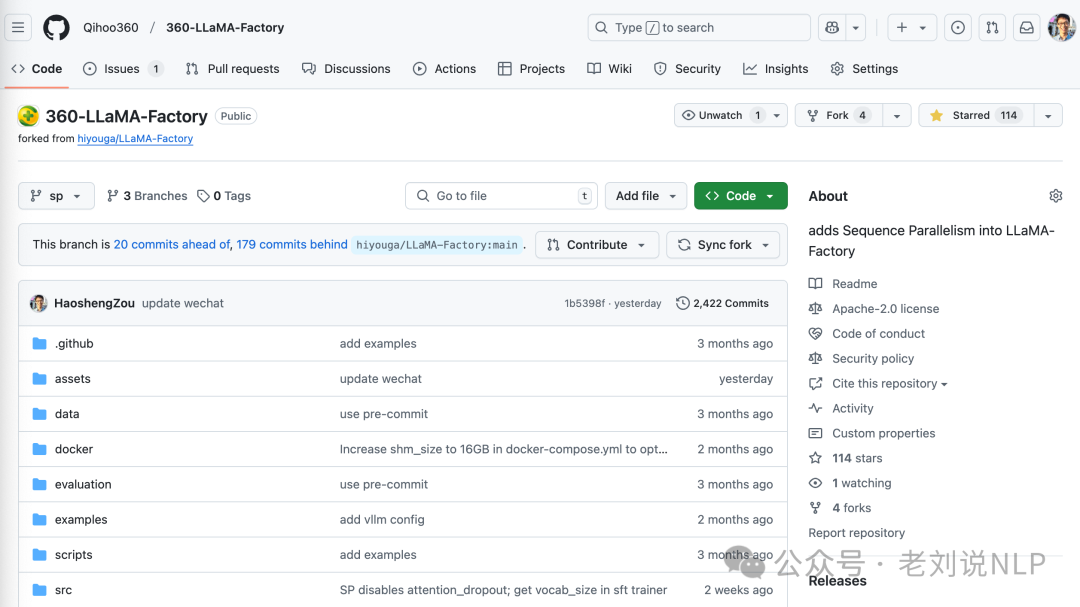Image resolution: width=1080 pixels, height=607 pixels.
Task: Click the Go to file search field
Action: click(500, 196)
